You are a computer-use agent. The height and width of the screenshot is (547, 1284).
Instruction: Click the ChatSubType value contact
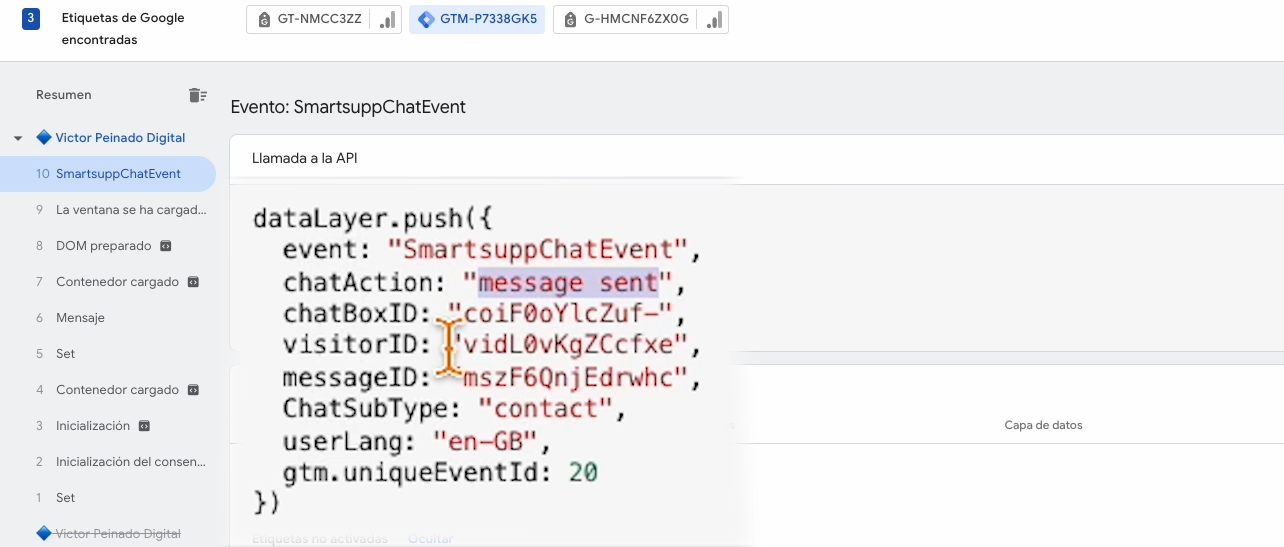[545, 408]
